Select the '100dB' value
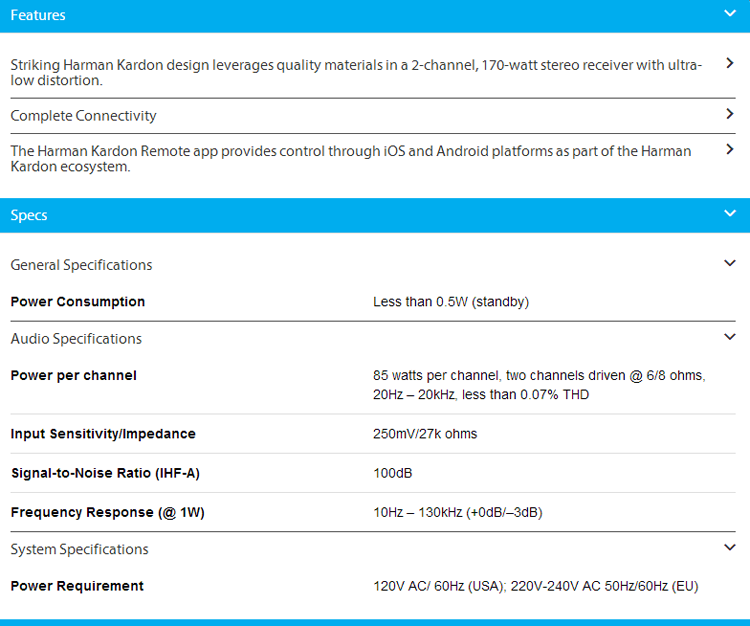 pyautogui.click(x=392, y=473)
